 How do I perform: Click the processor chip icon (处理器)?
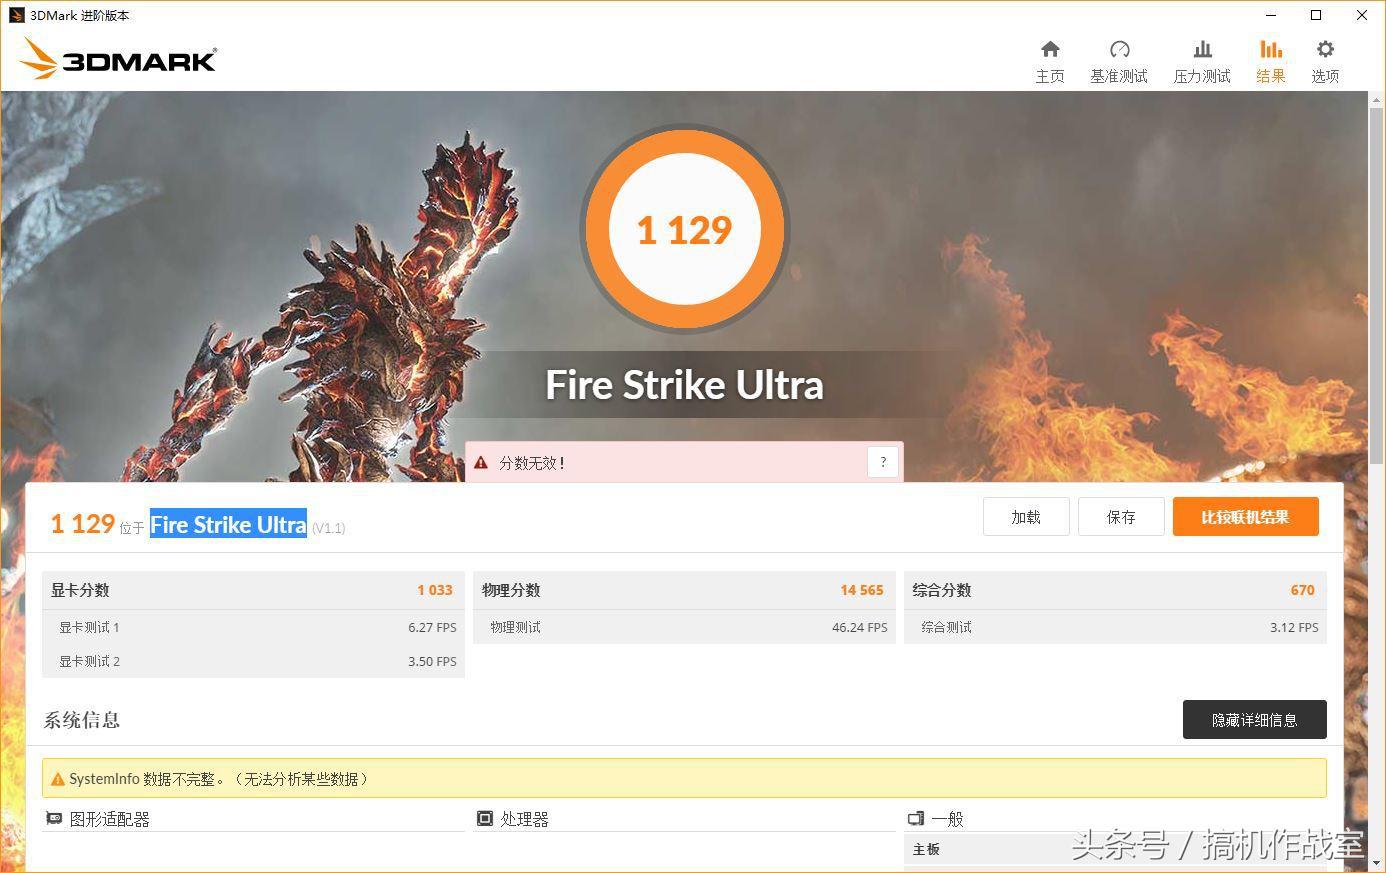(x=485, y=818)
